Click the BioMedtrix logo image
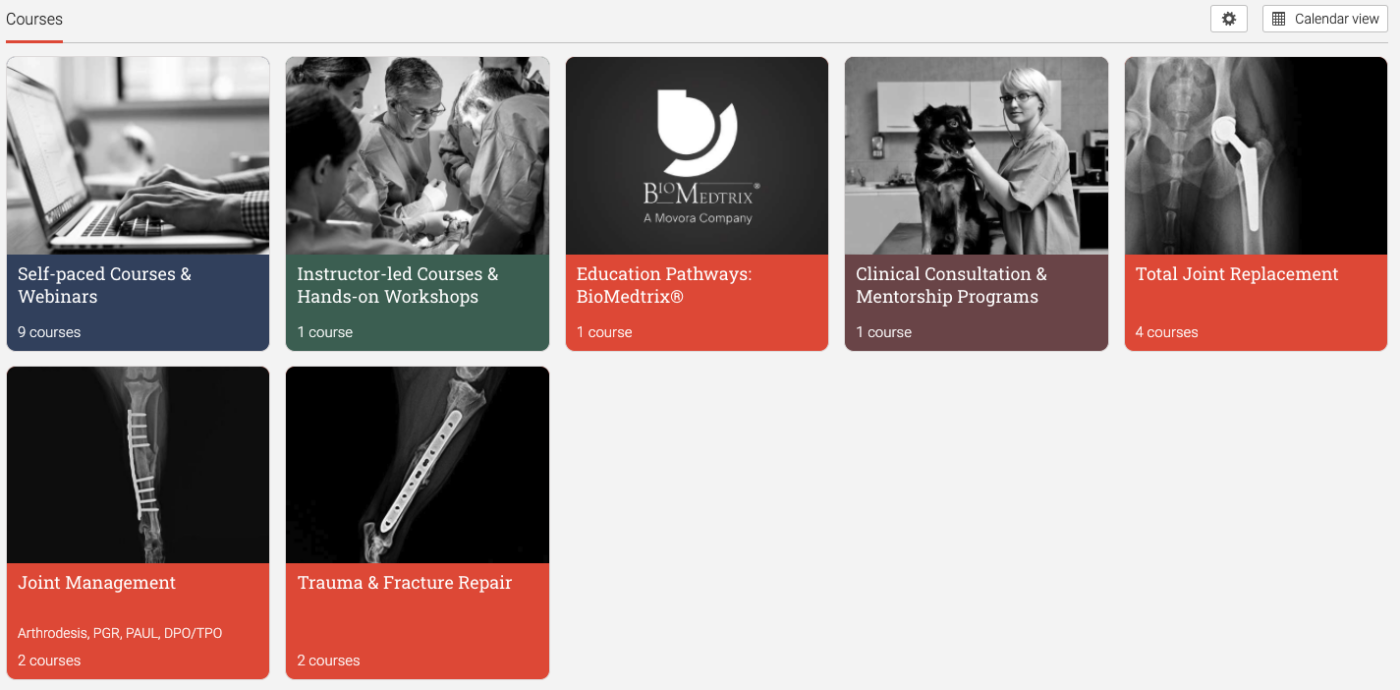1400x690 pixels. click(x=697, y=156)
